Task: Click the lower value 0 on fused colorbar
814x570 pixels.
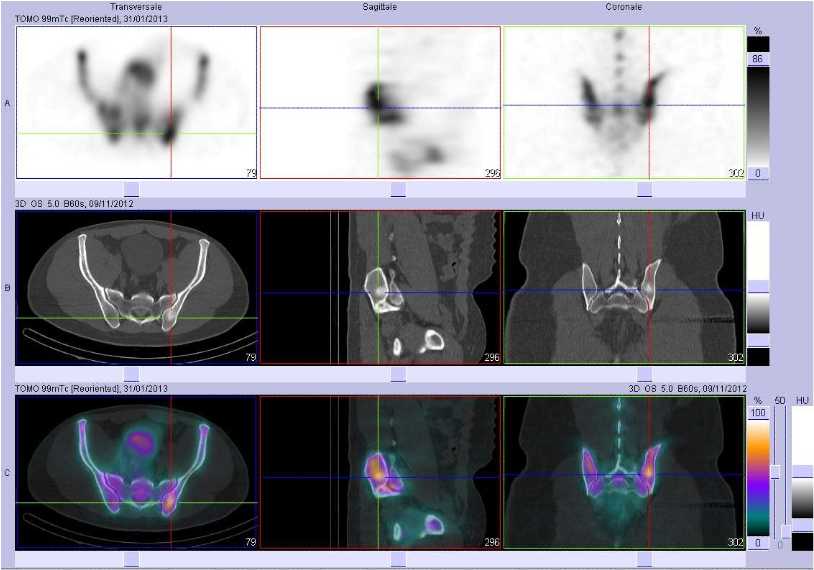Action: [x=758, y=543]
